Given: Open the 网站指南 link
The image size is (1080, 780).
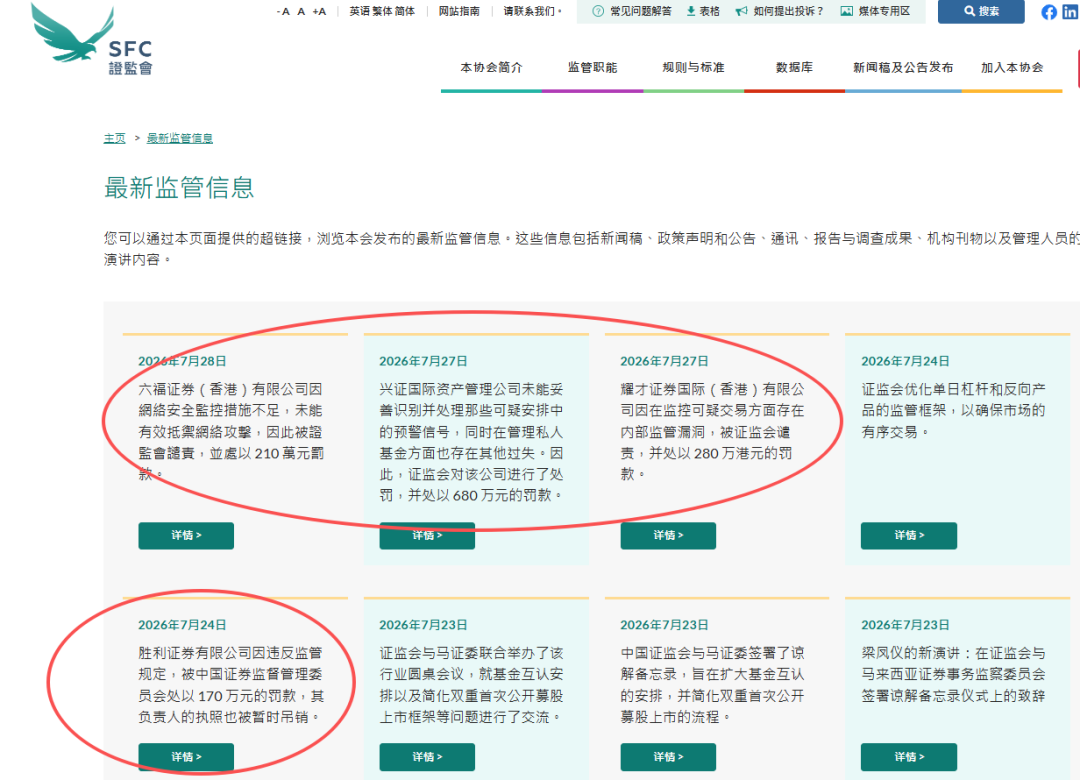Looking at the screenshot, I should click(459, 11).
